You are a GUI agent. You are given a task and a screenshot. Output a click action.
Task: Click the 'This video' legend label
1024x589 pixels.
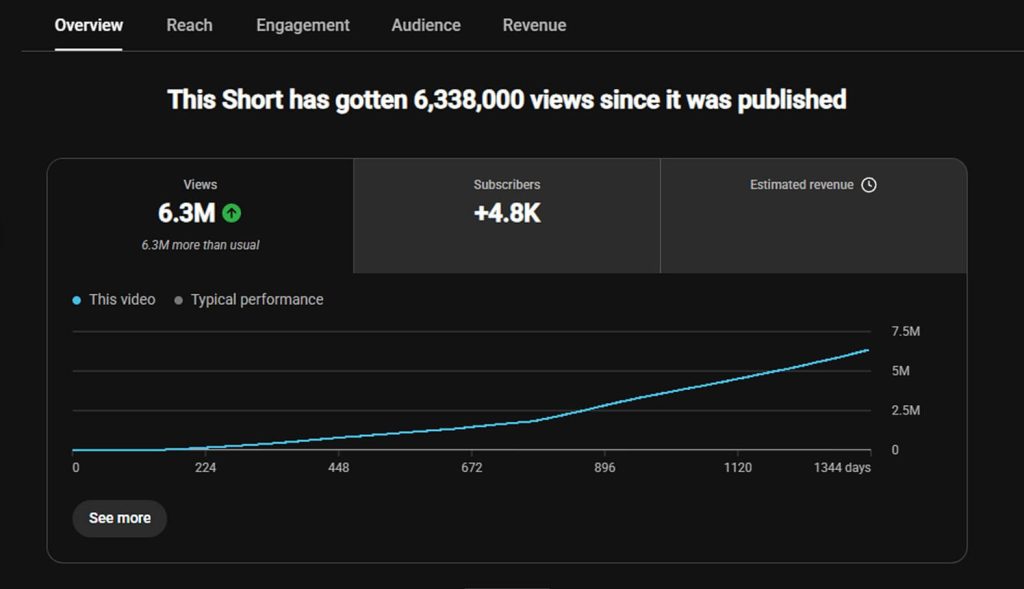pyautogui.click(x=122, y=300)
